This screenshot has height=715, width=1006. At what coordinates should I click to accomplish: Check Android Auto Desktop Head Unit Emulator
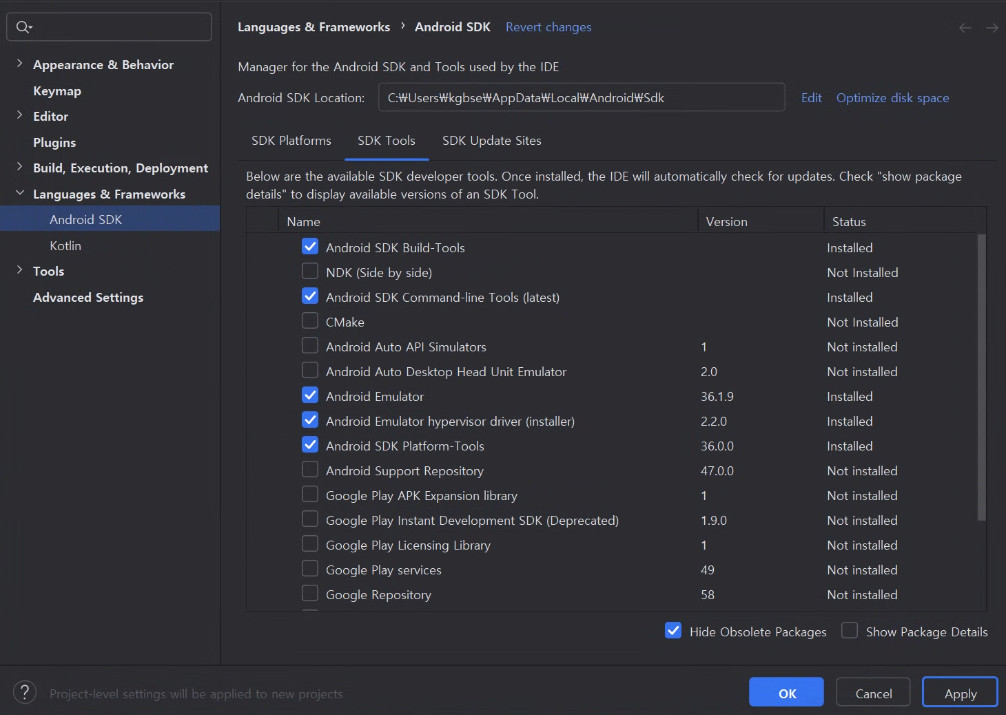310,370
